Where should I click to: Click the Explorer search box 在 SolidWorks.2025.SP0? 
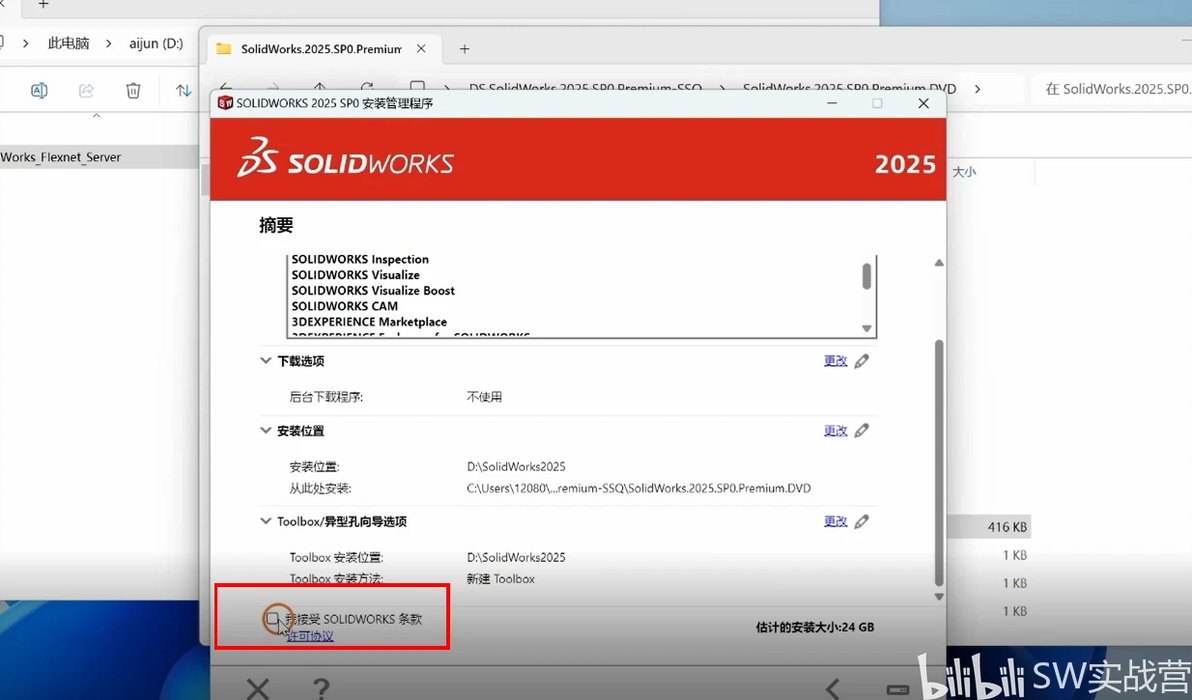pos(1111,89)
